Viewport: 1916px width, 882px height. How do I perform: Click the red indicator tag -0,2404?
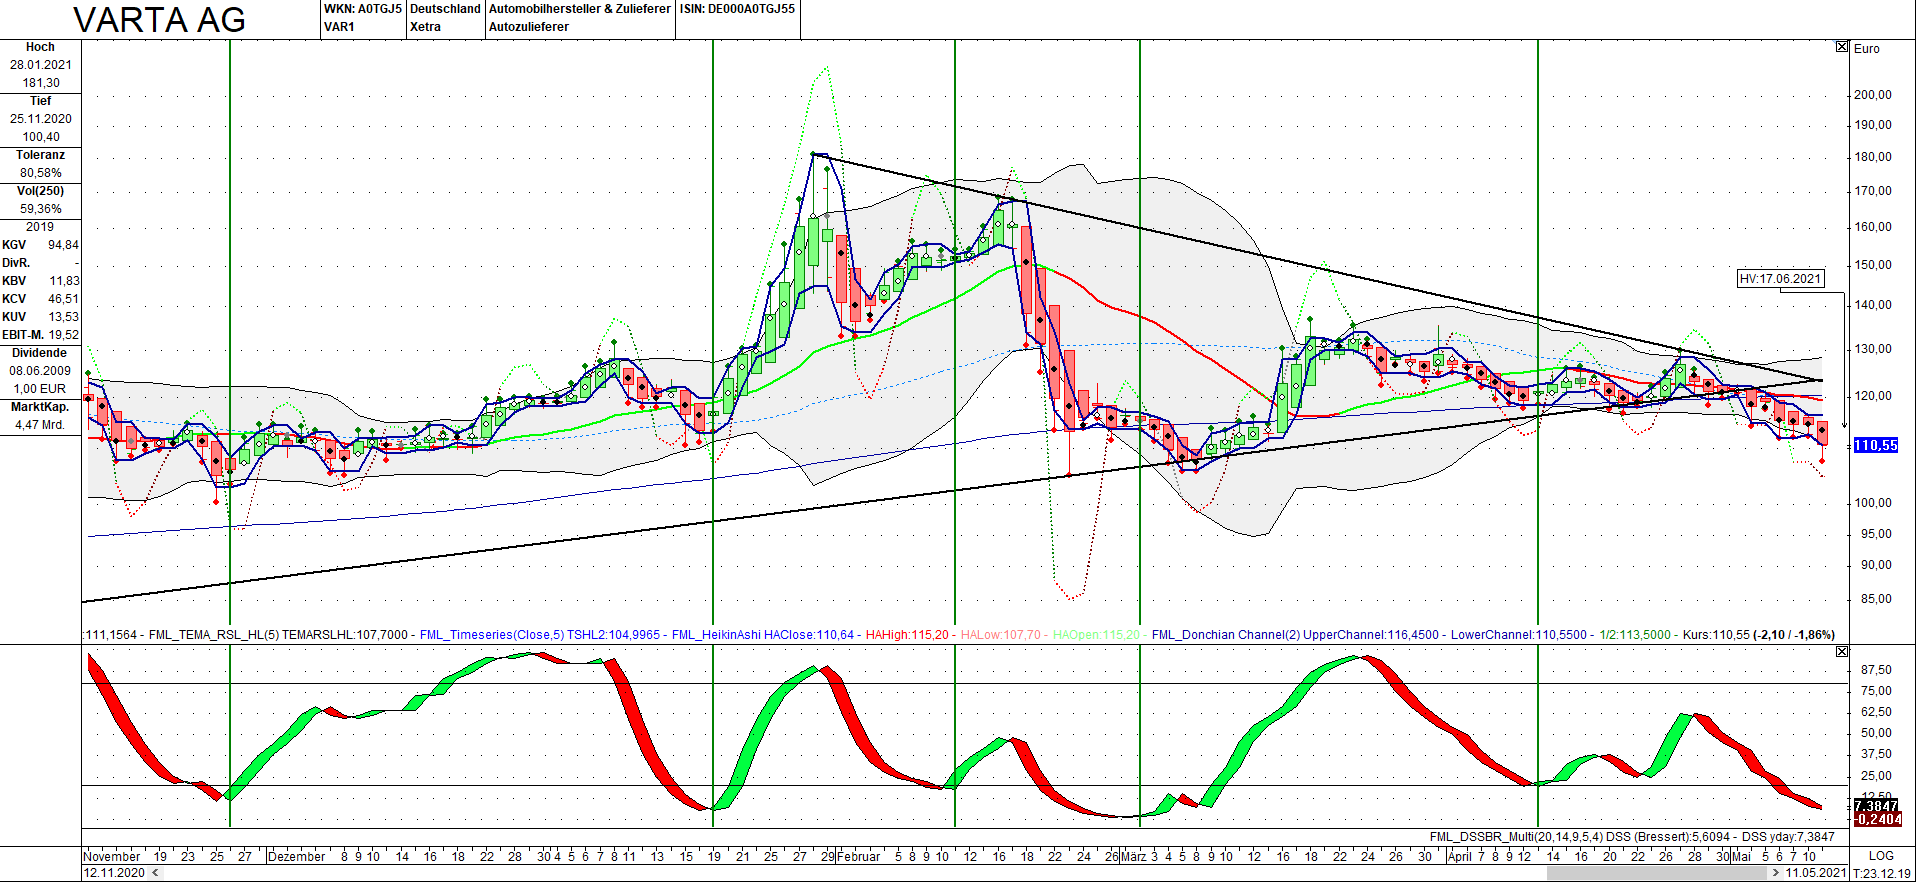pyautogui.click(x=1877, y=820)
